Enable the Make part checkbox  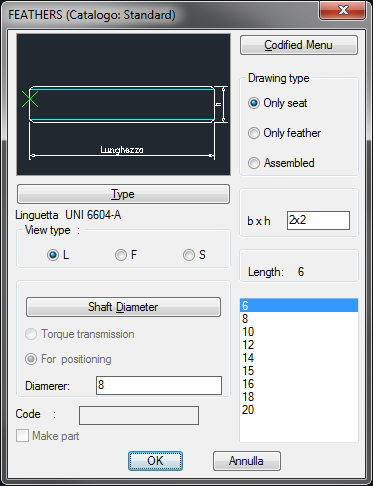tap(22, 436)
